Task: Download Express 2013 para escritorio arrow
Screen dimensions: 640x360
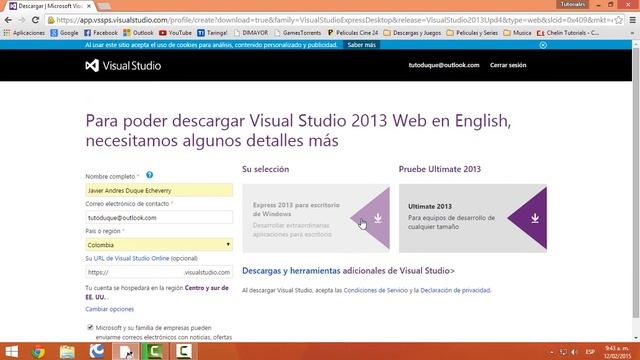Action: click(371, 218)
